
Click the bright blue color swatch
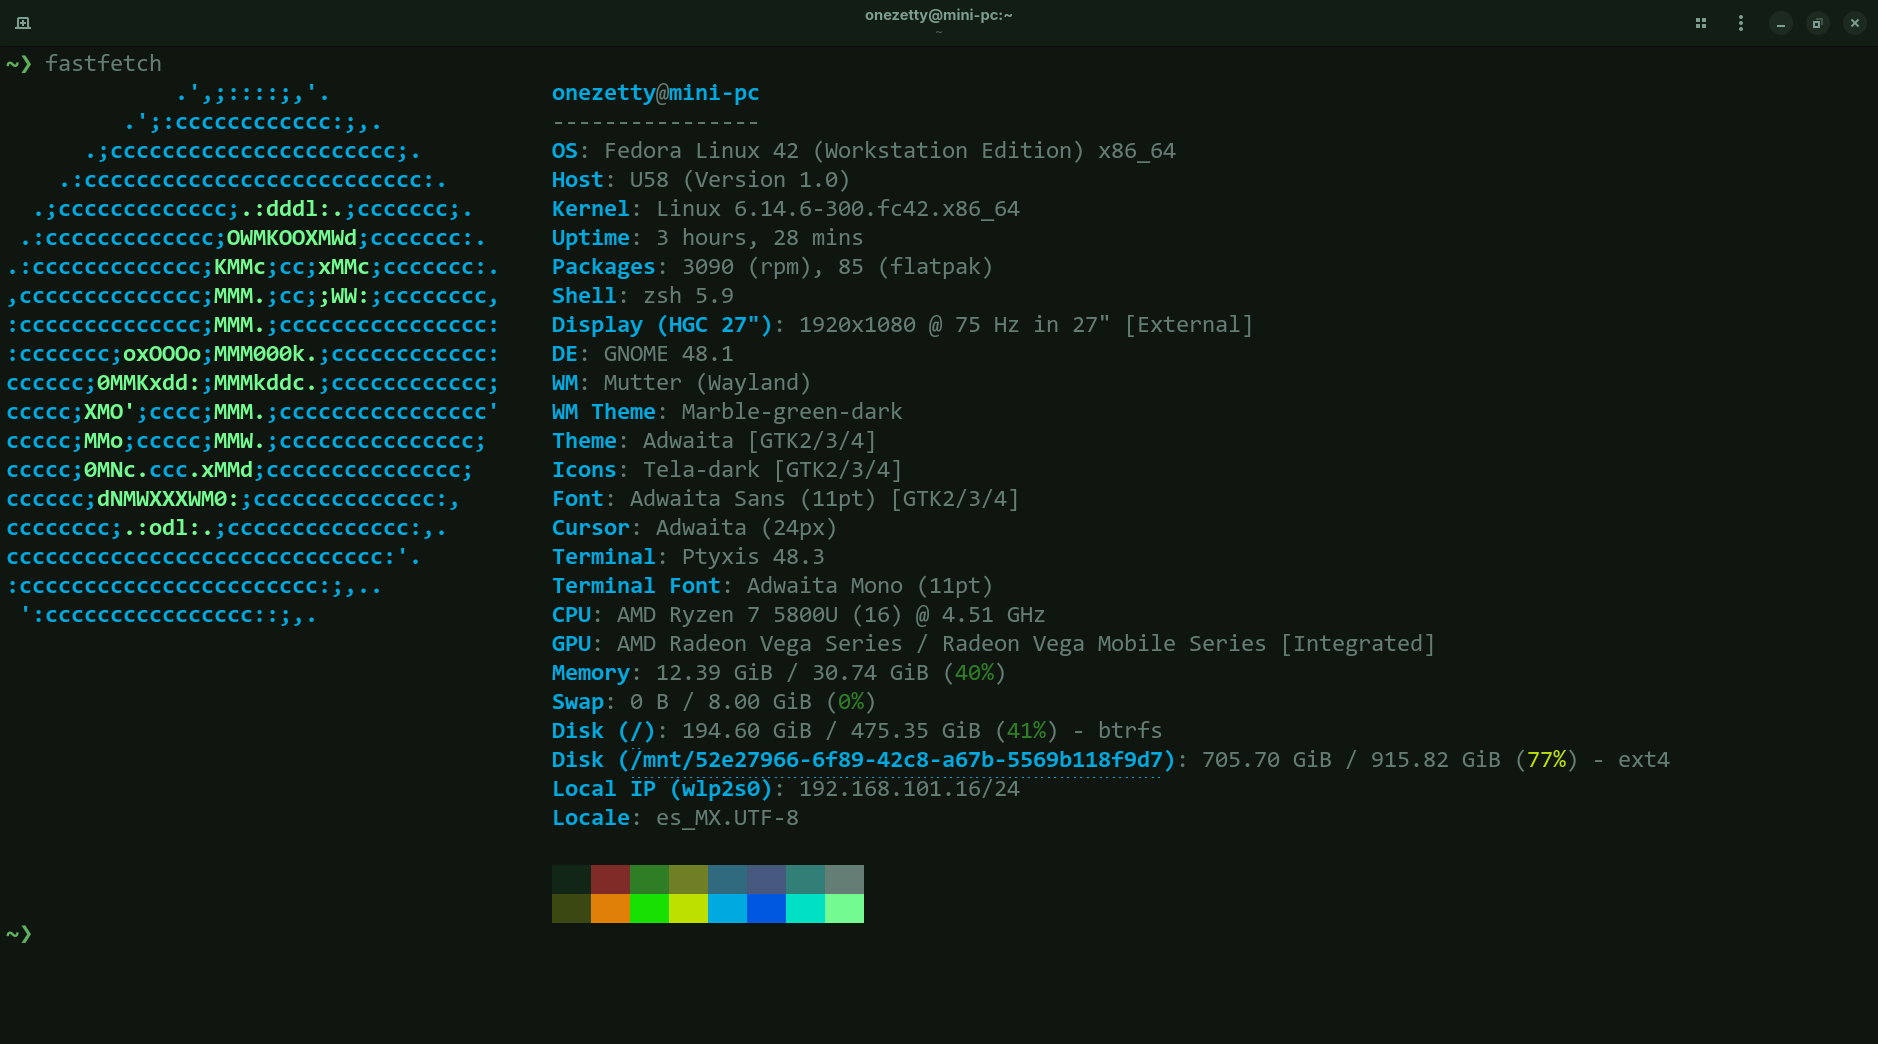(x=766, y=908)
